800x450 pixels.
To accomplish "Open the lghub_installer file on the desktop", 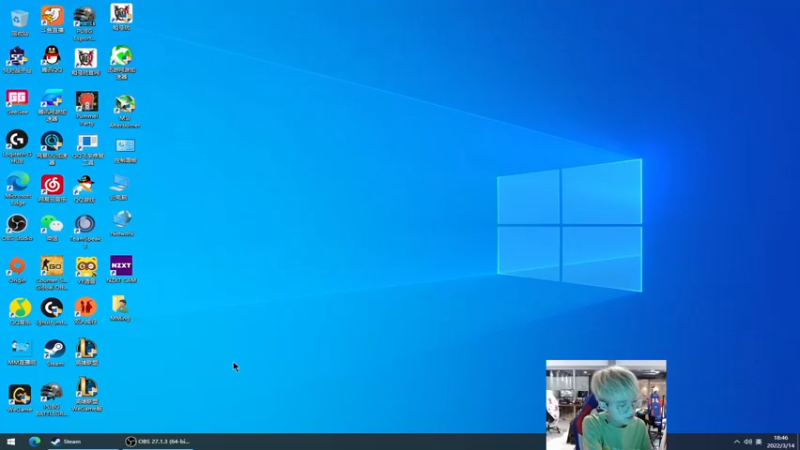I will pyautogui.click(x=52, y=312).
